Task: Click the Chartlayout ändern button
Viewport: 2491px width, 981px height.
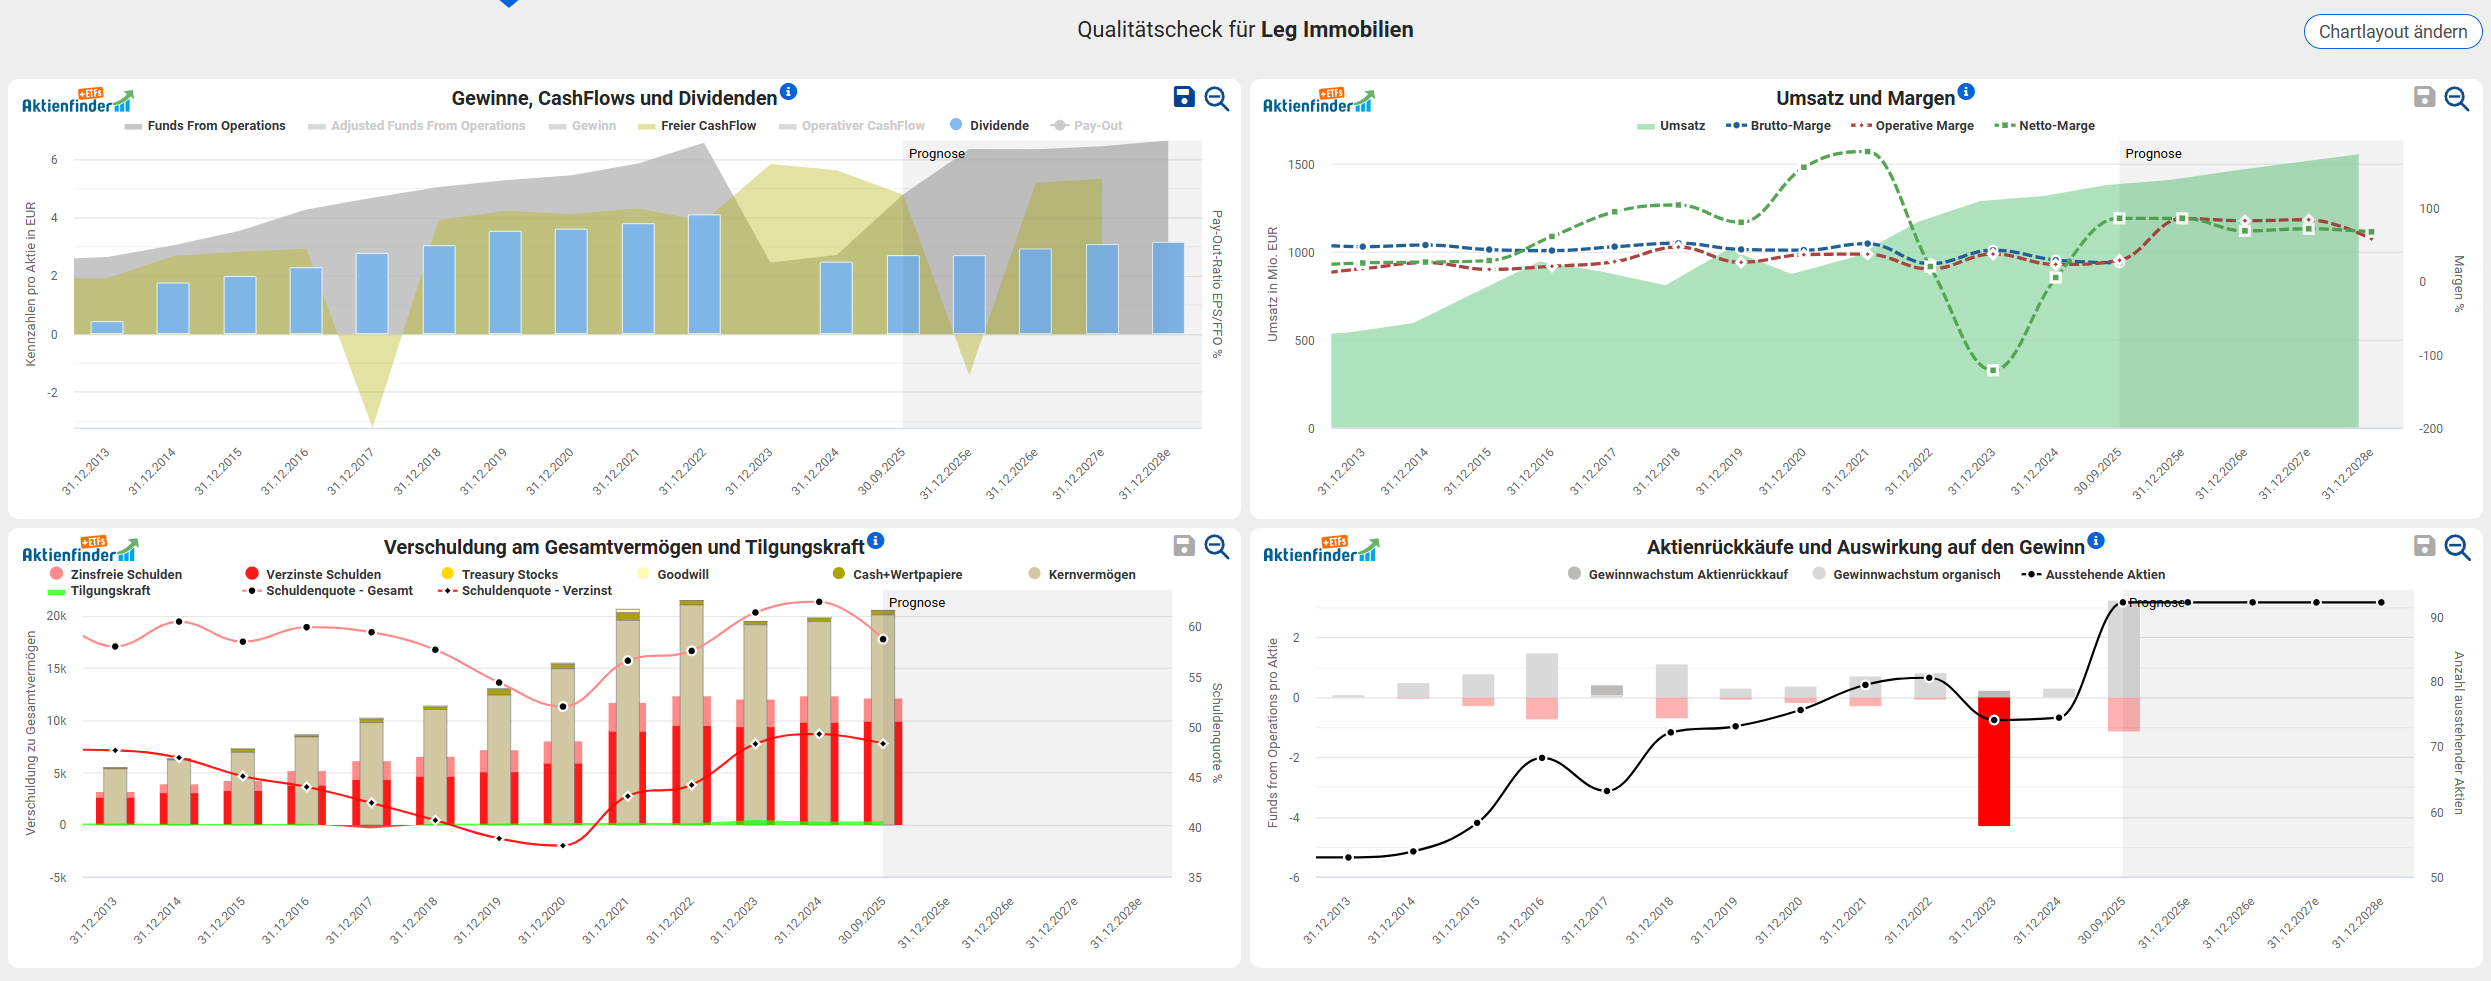Action: tap(2392, 32)
